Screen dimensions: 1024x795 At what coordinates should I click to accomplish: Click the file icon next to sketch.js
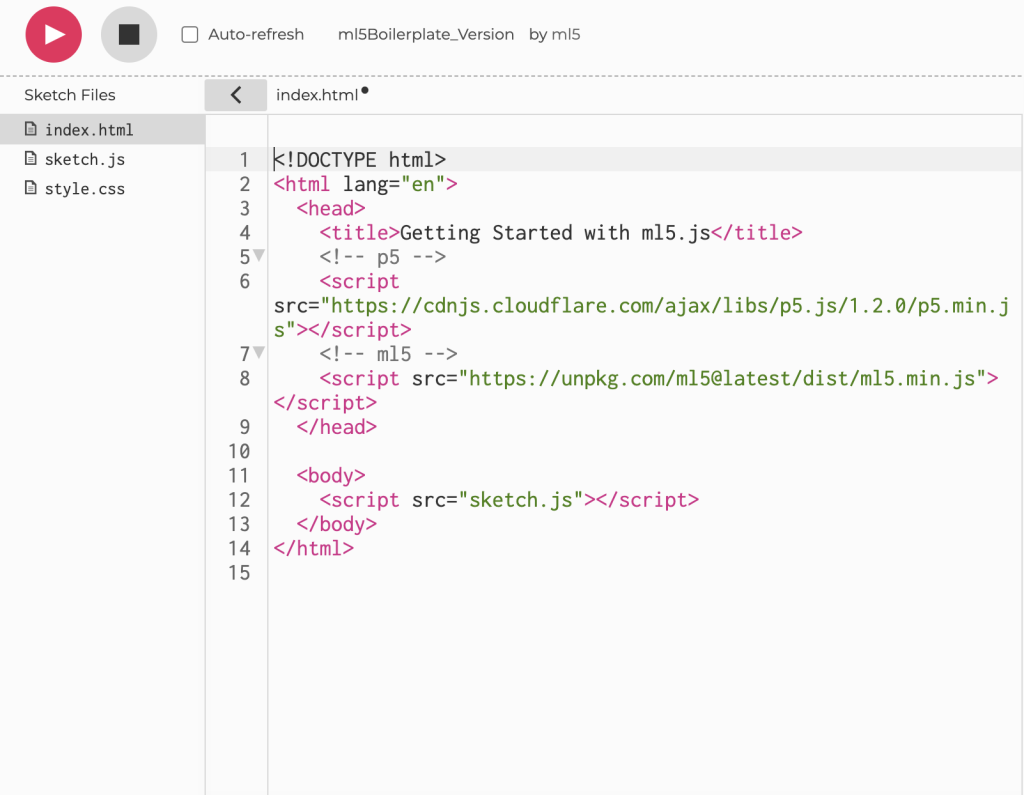pos(30,159)
